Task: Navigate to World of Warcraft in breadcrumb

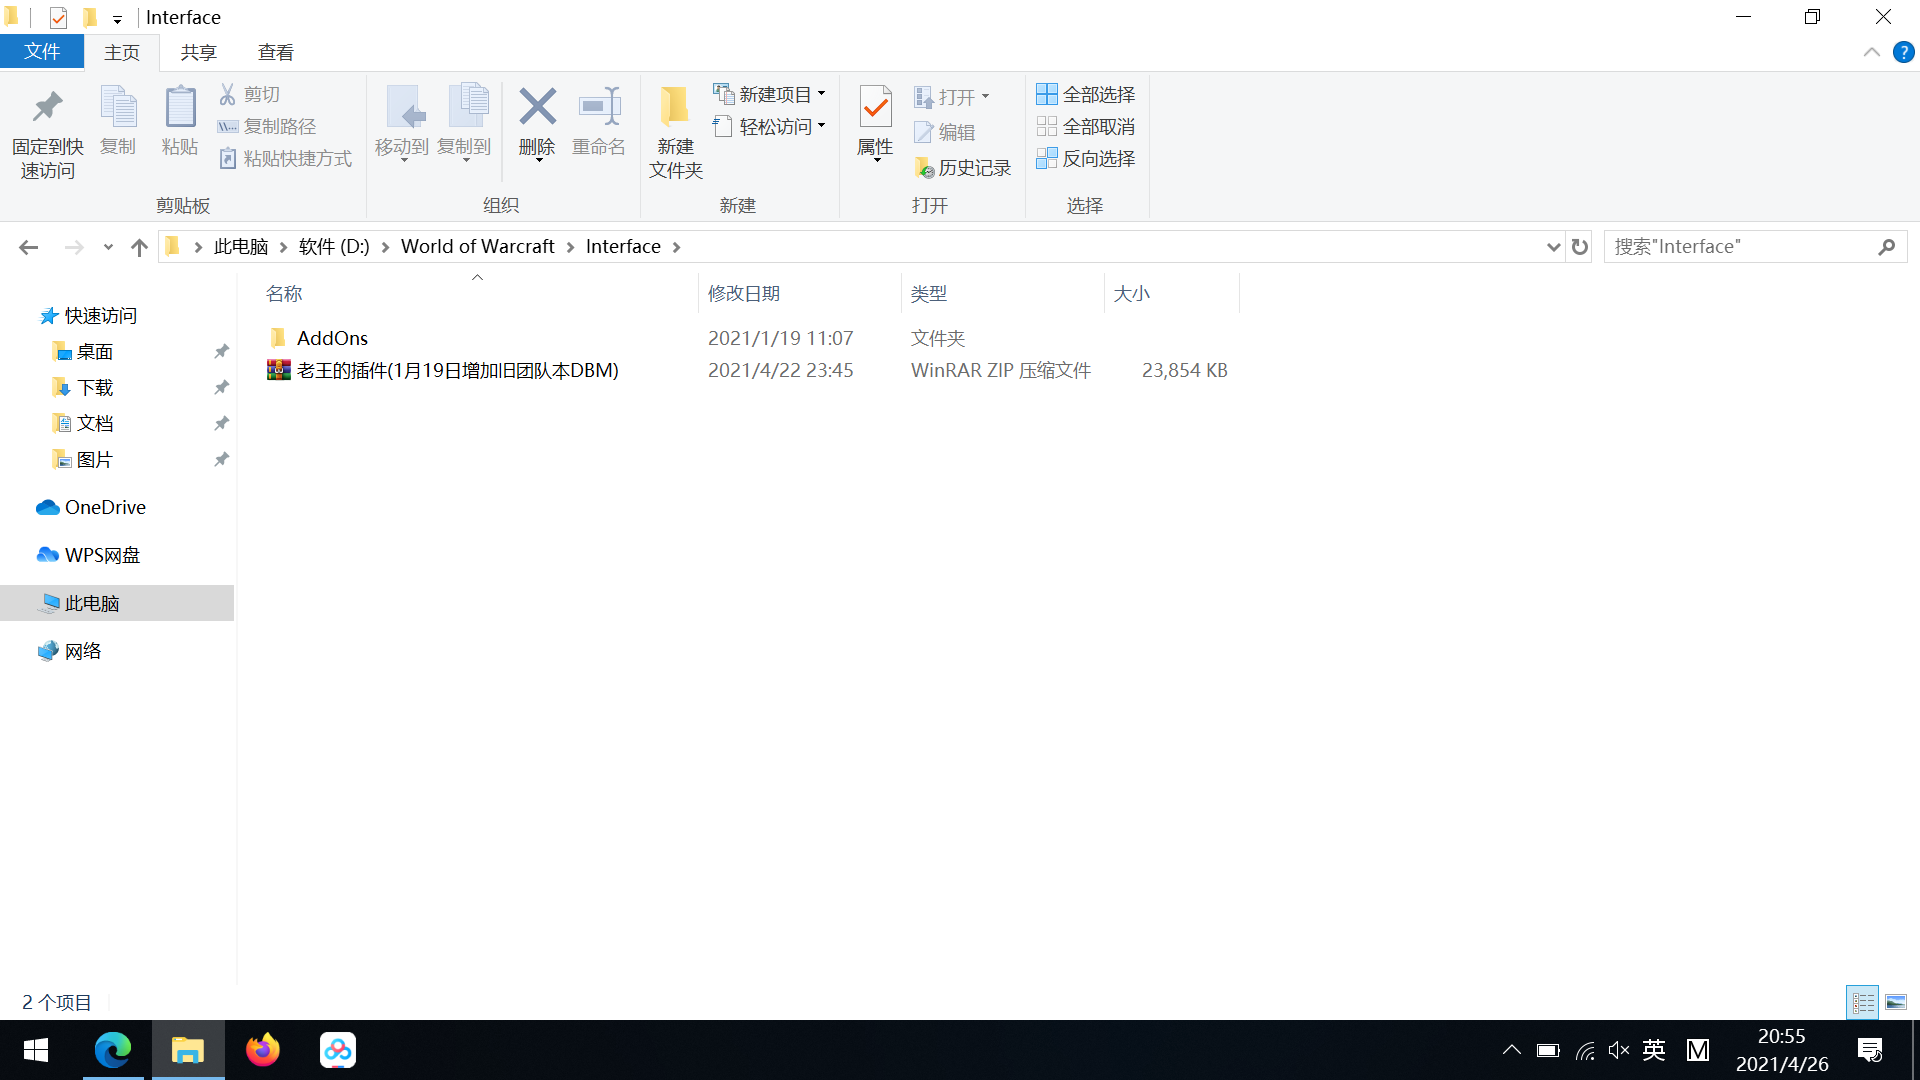Action: click(x=478, y=246)
